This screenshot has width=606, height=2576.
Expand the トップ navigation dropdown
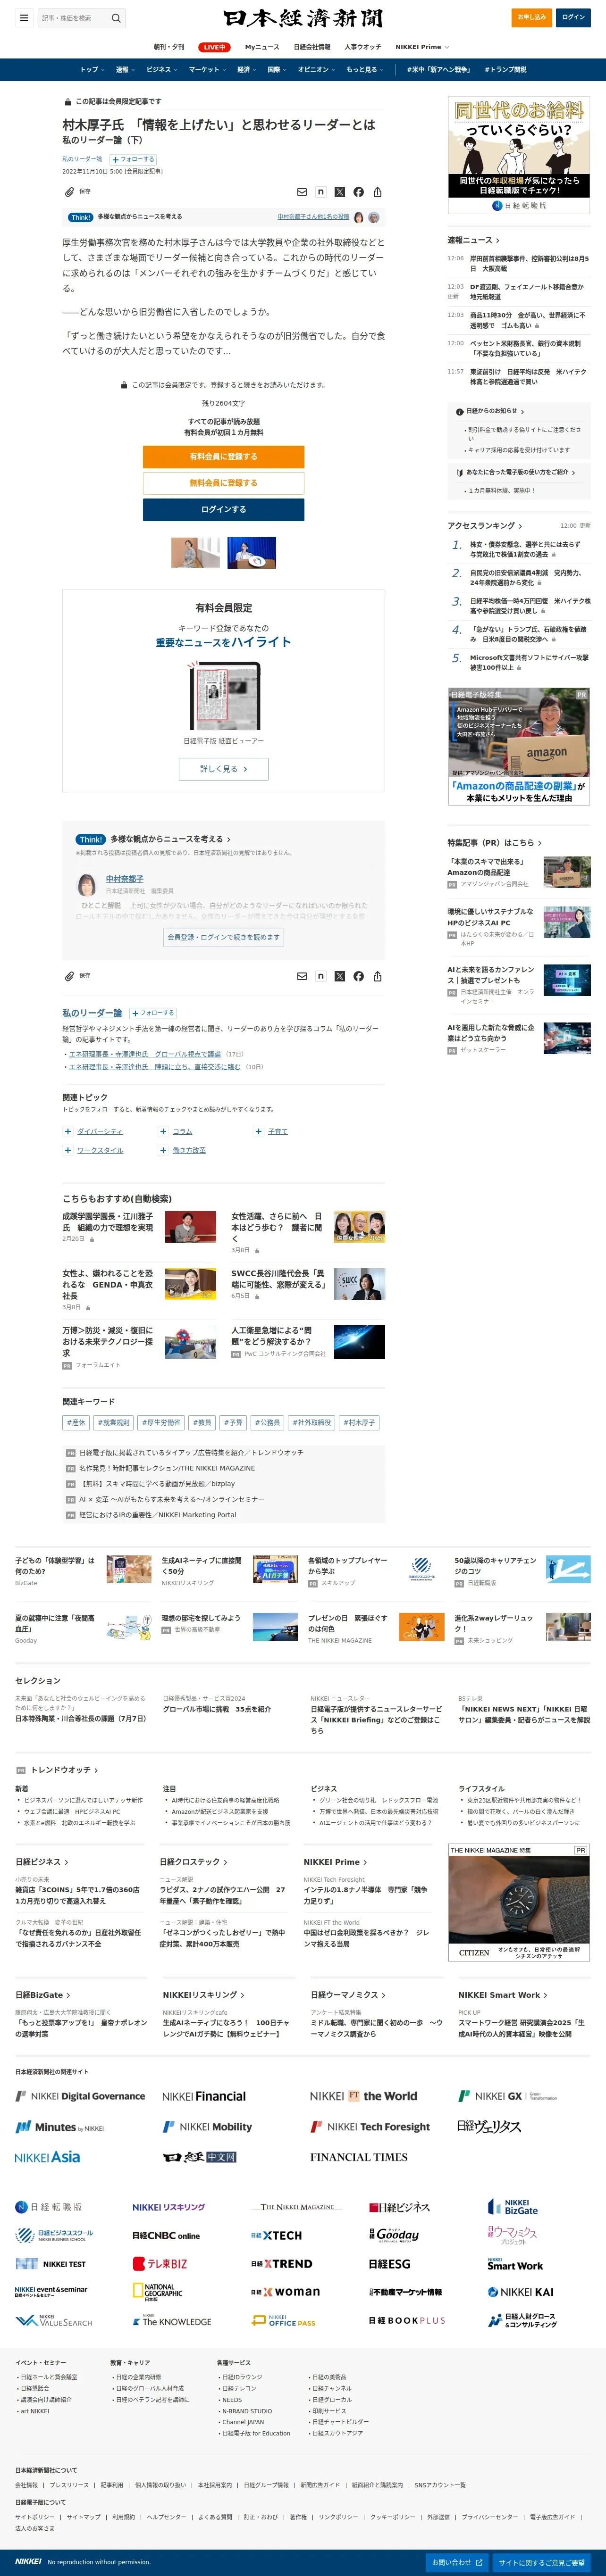click(92, 70)
